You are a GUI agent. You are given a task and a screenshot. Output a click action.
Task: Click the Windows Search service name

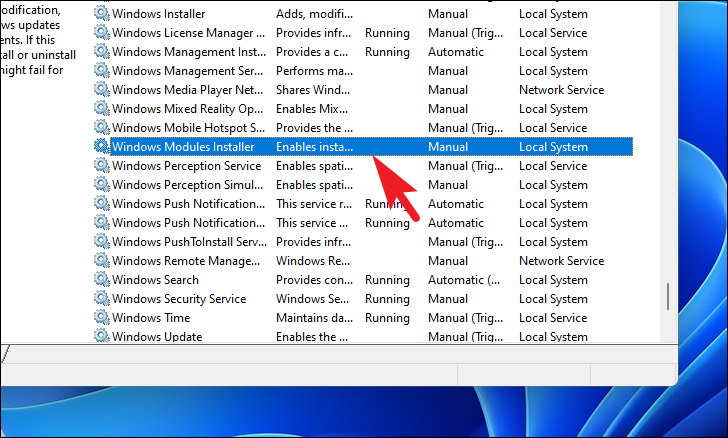coord(155,280)
